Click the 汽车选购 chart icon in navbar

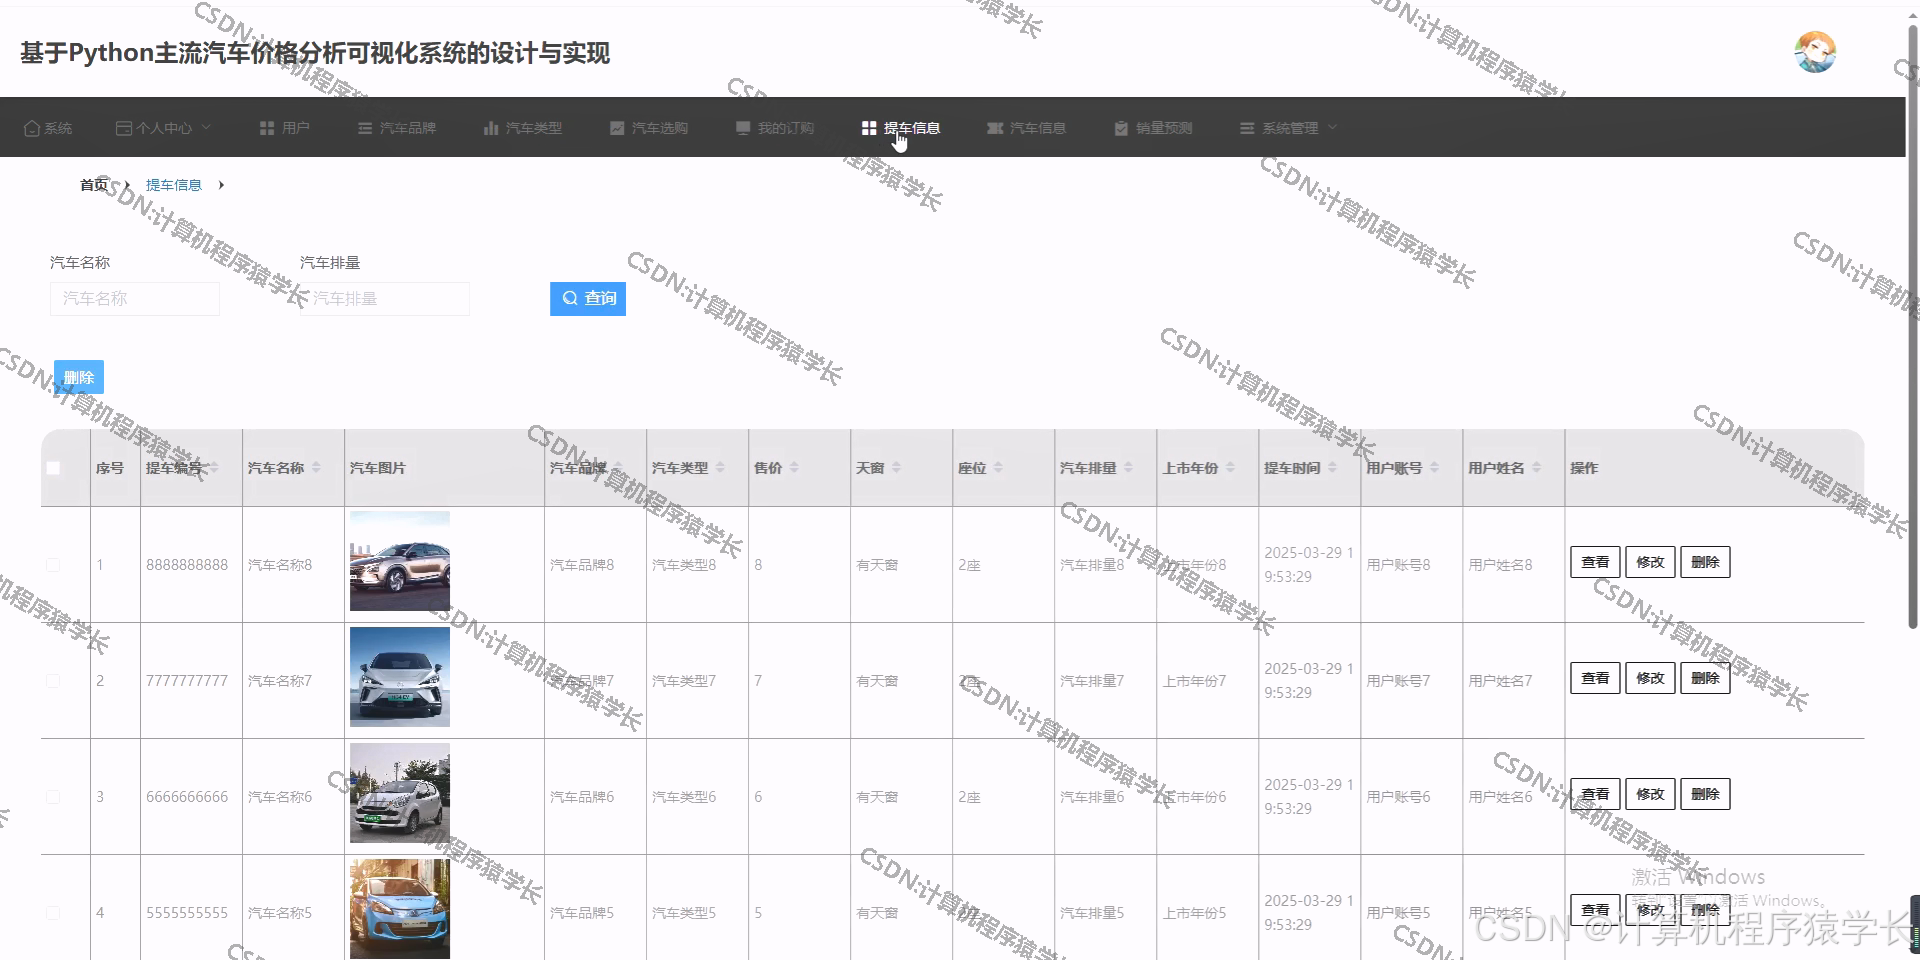pos(617,128)
